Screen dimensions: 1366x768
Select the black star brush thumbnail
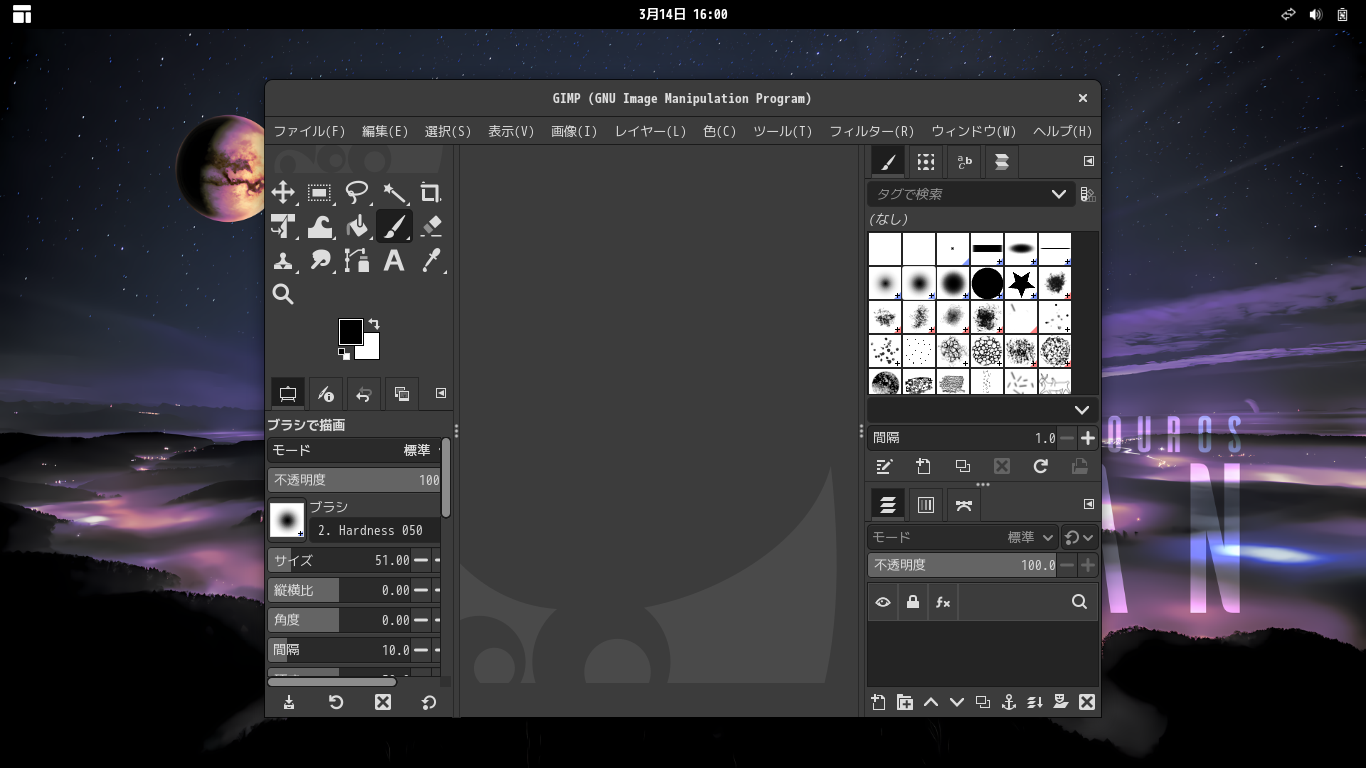[x=1021, y=284]
